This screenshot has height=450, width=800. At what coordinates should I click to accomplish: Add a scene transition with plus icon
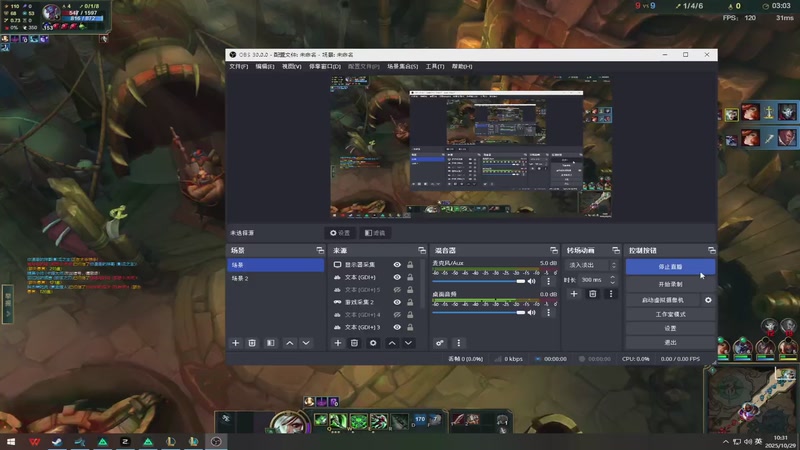574,294
